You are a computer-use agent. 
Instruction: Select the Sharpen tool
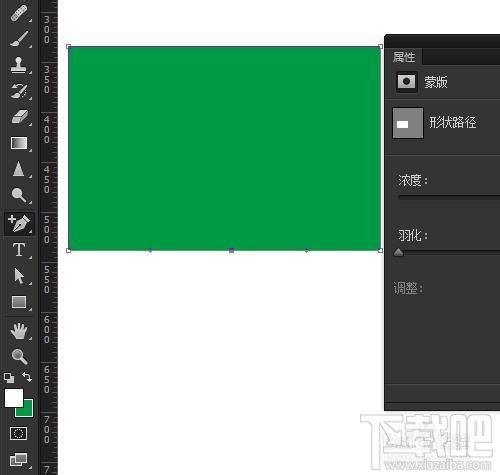click(19, 169)
